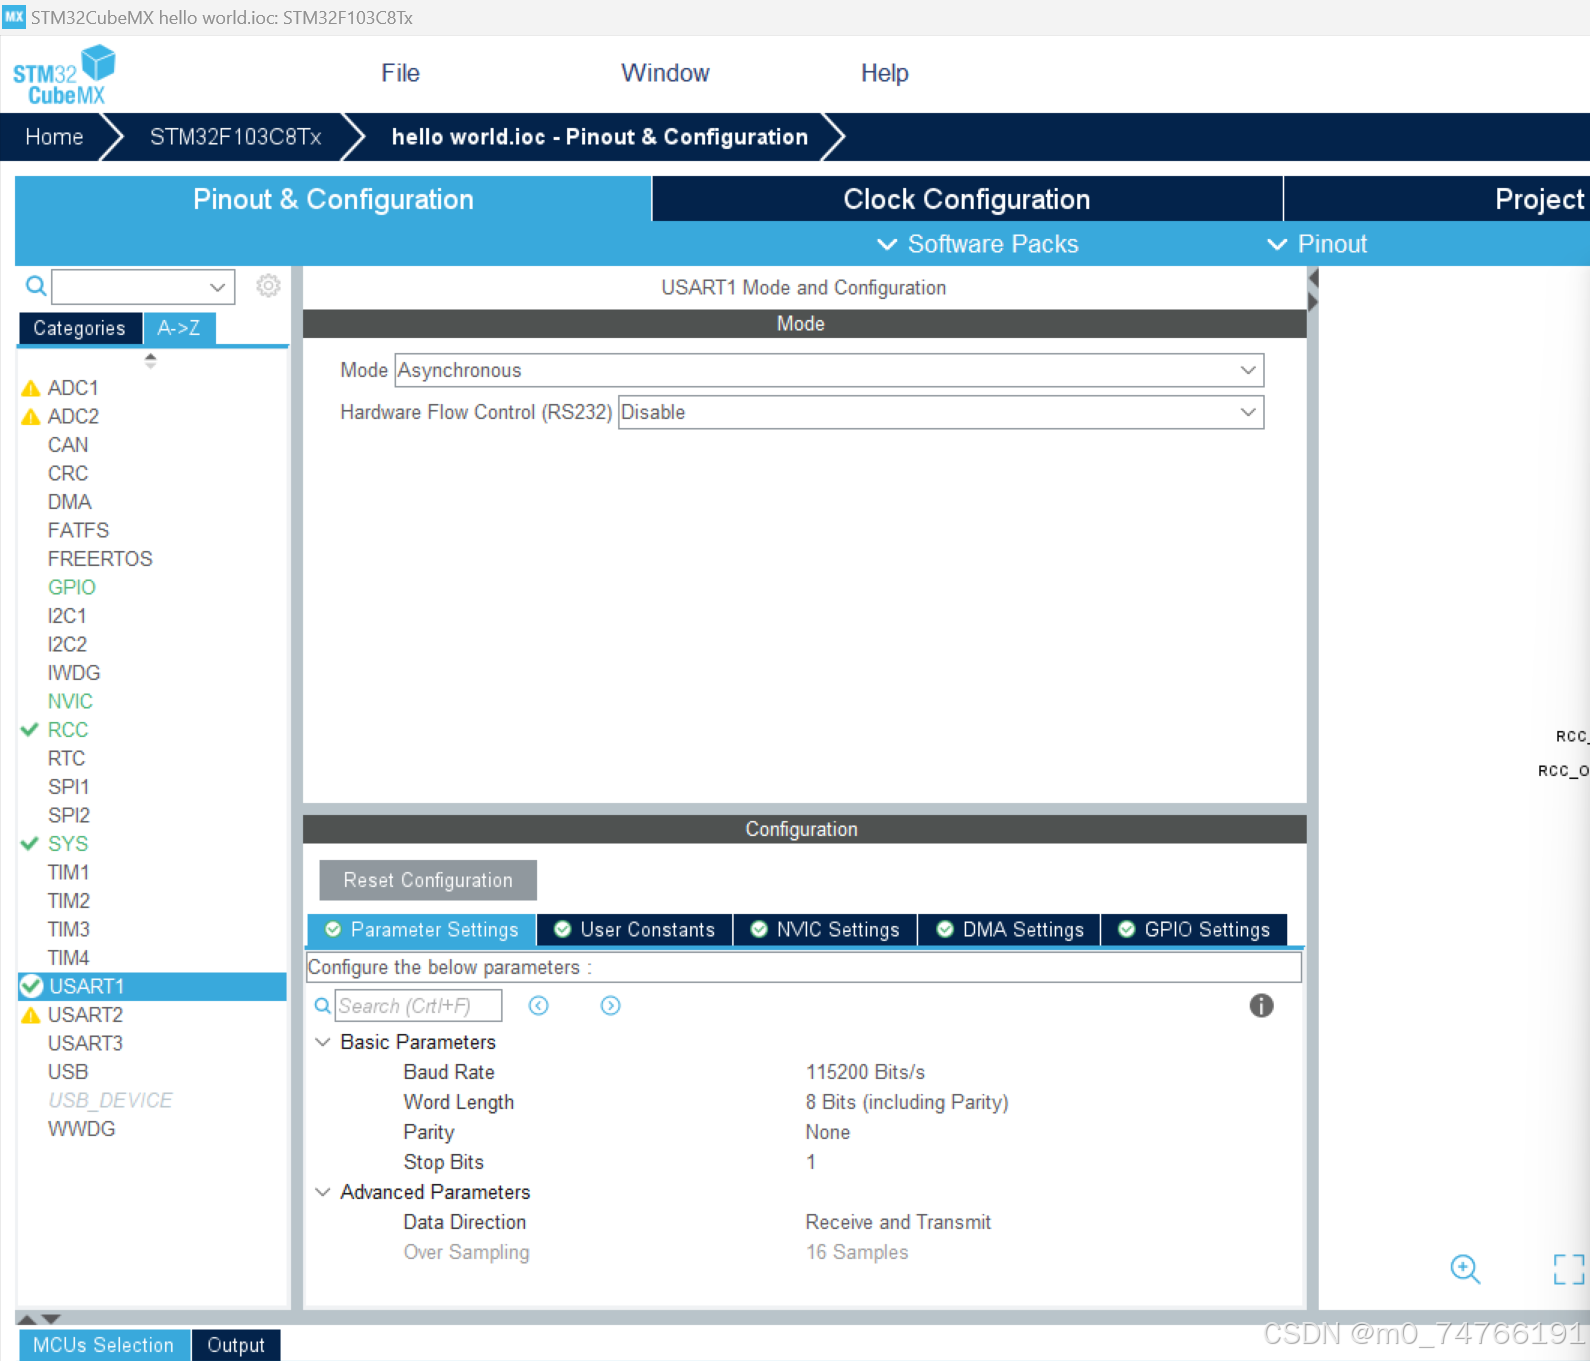Open the User Constants tab
The width and height of the screenshot is (1590, 1361).
coord(635,930)
